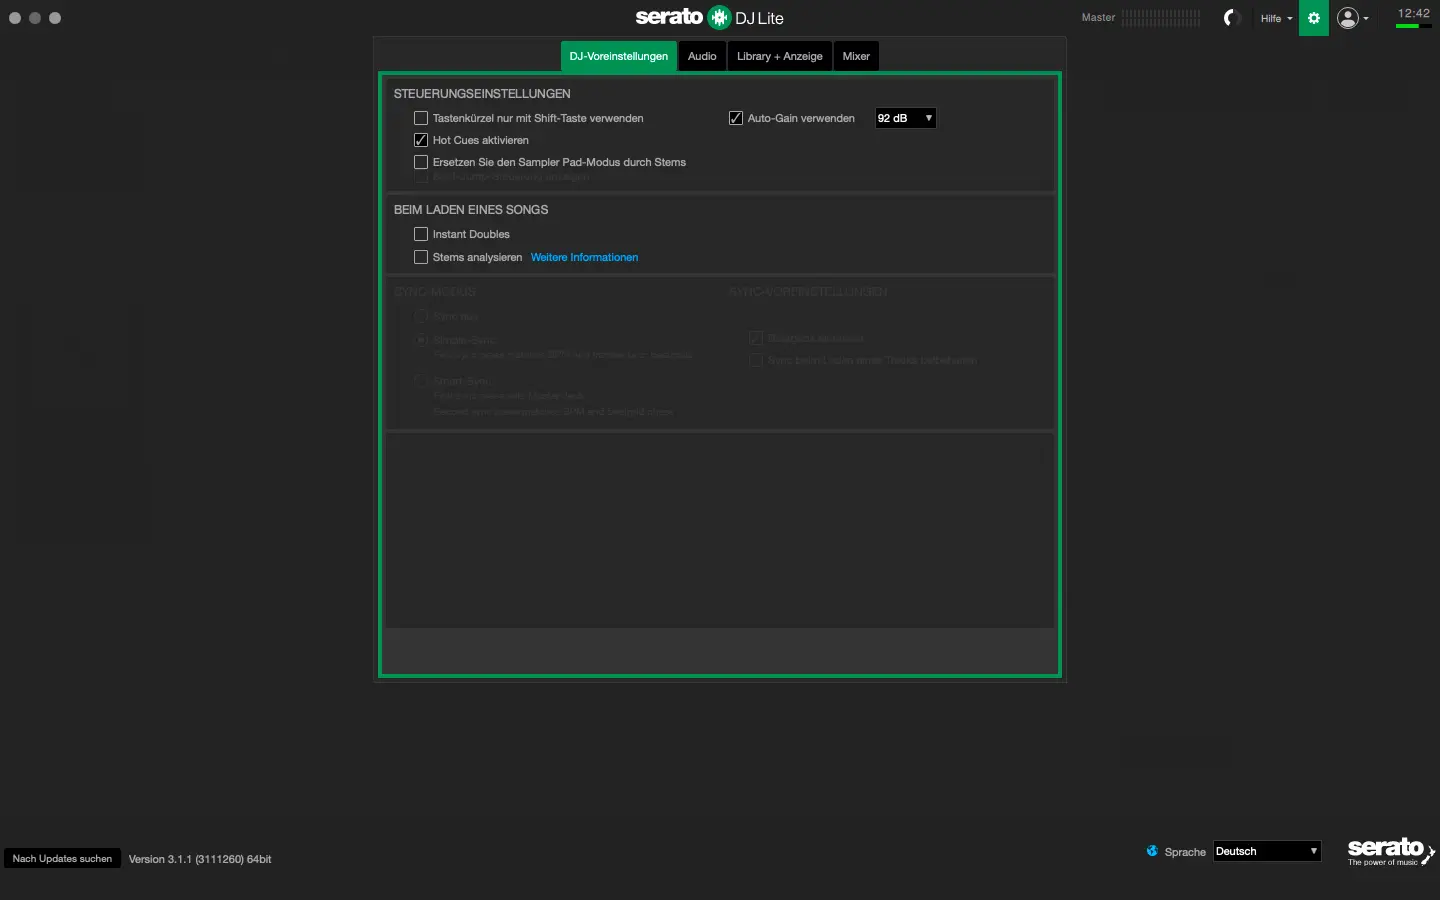The width and height of the screenshot is (1440, 900).
Task: Open the user profile account icon
Action: click(x=1348, y=18)
